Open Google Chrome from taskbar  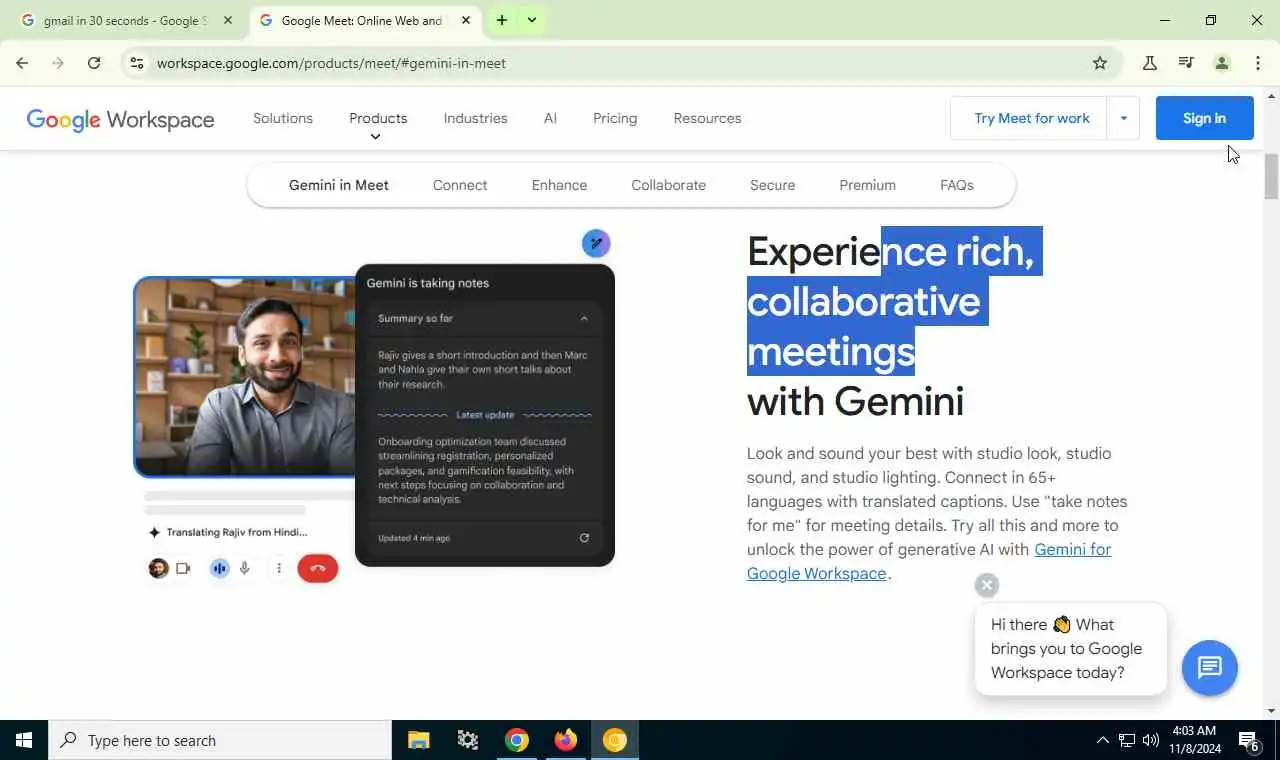tap(517, 740)
